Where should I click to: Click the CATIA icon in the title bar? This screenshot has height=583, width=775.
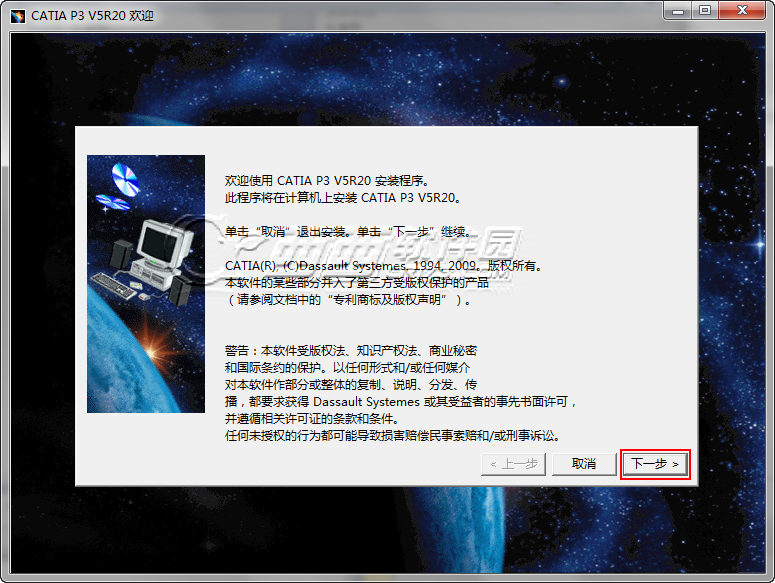18,16
